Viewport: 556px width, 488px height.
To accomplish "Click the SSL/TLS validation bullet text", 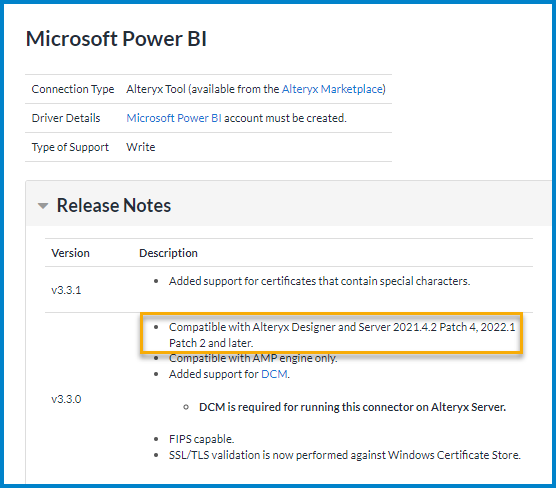I will pyautogui.click(x=345, y=455).
